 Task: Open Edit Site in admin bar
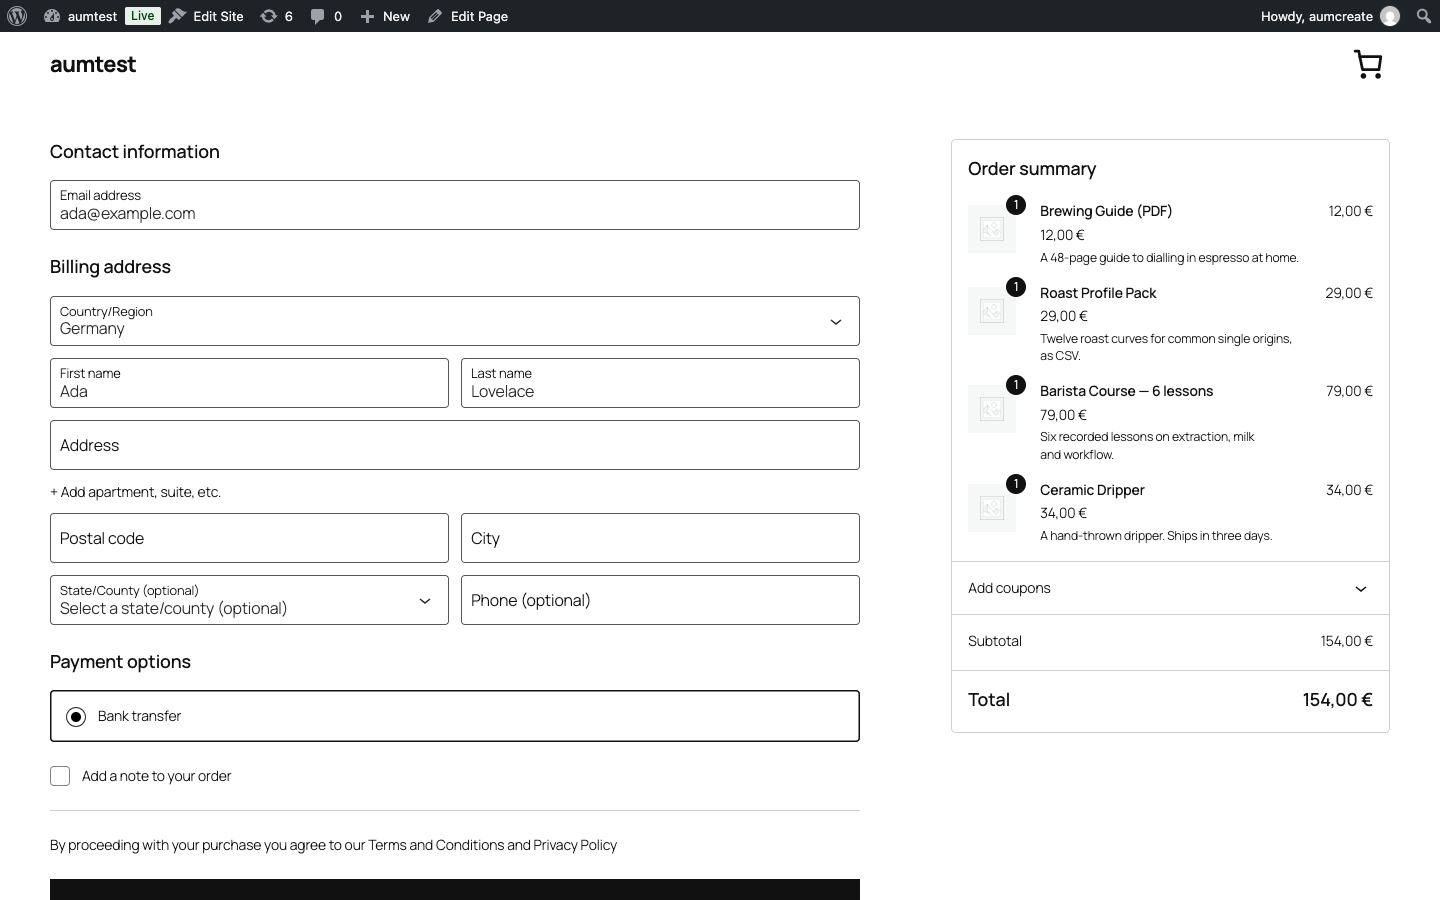[x=206, y=16]
